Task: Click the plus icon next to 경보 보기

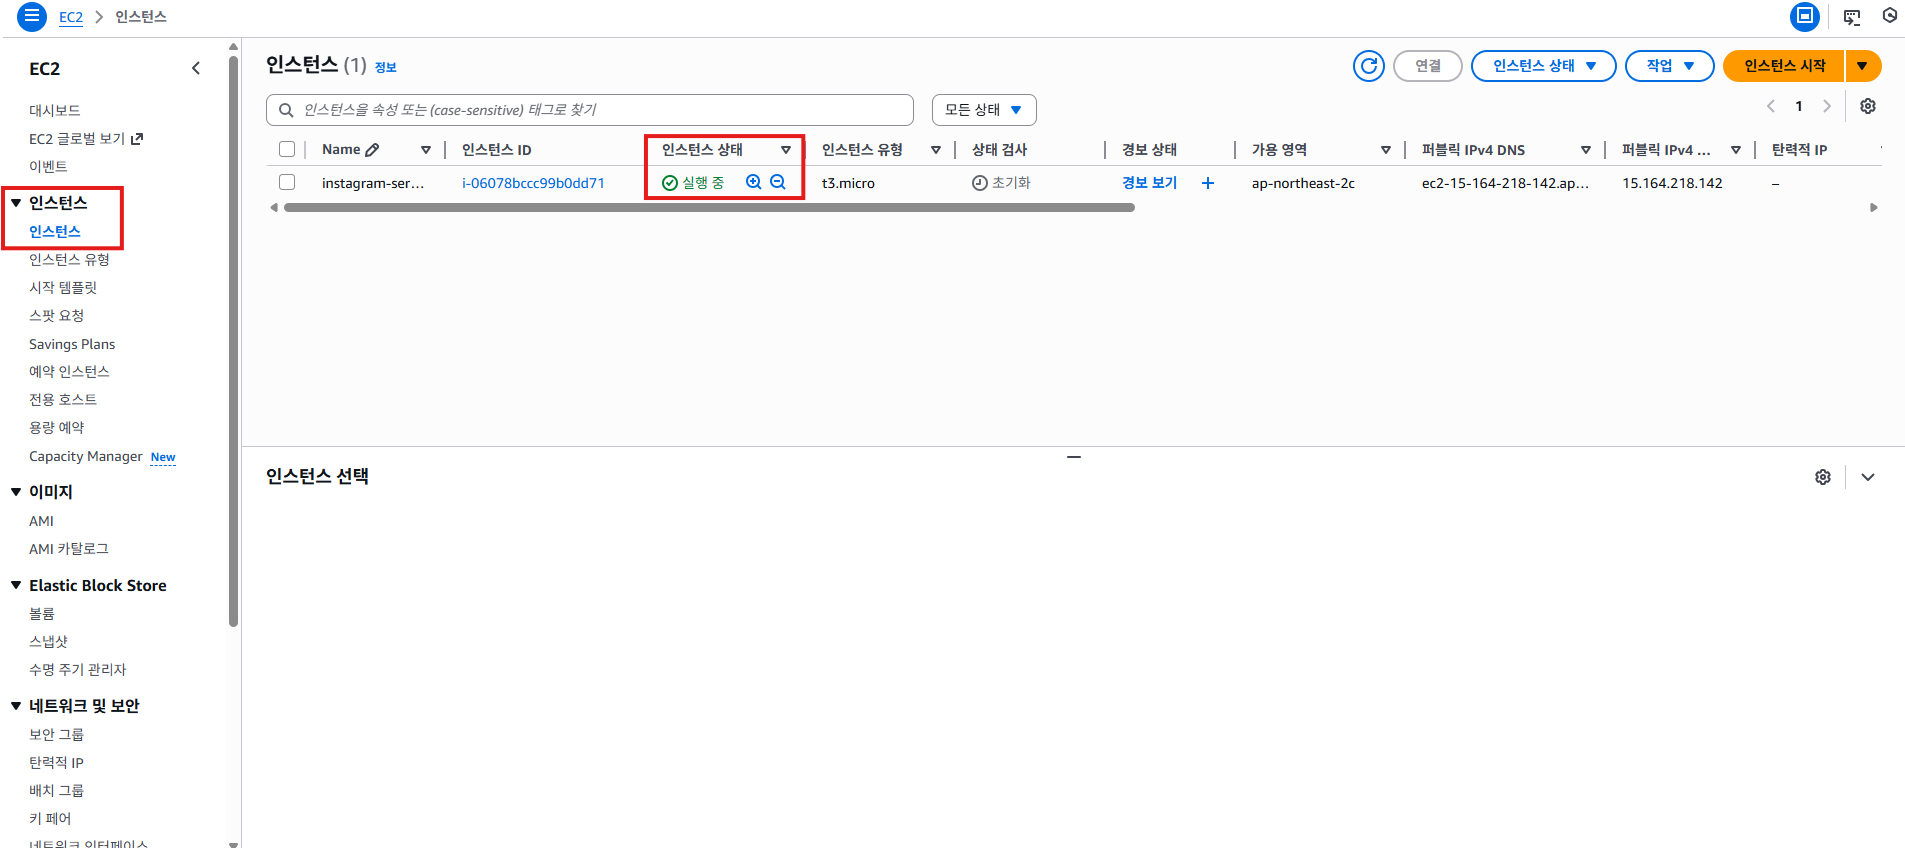Action: tap(1208, 183)
